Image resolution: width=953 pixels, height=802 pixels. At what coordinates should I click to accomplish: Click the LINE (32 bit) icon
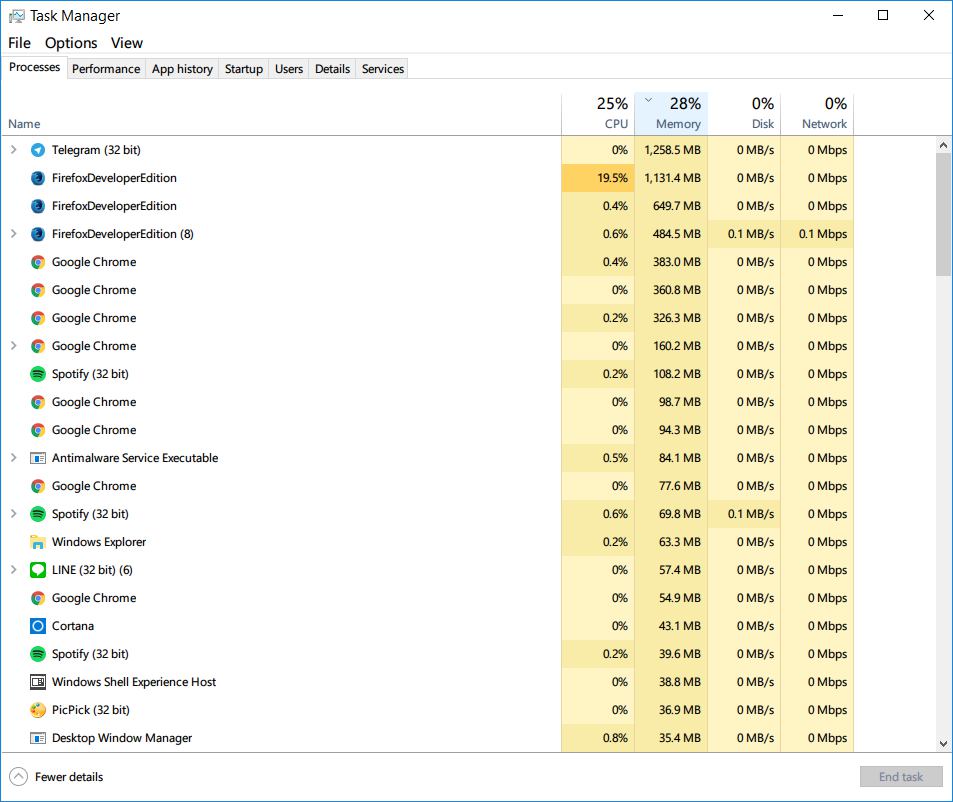tap(38, 570)
